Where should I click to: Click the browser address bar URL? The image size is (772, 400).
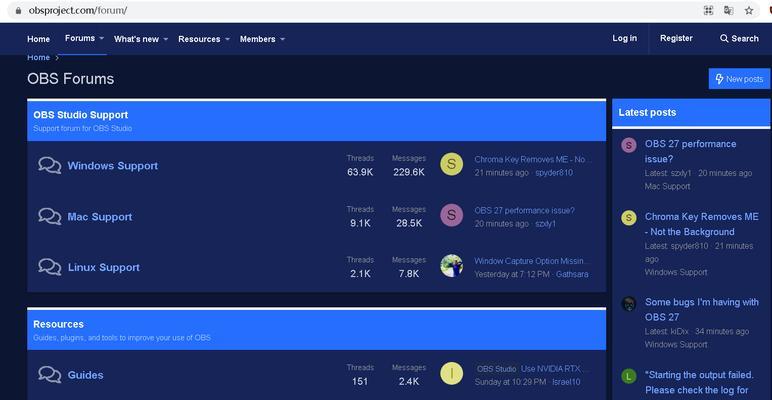click(x=78, y=10)
